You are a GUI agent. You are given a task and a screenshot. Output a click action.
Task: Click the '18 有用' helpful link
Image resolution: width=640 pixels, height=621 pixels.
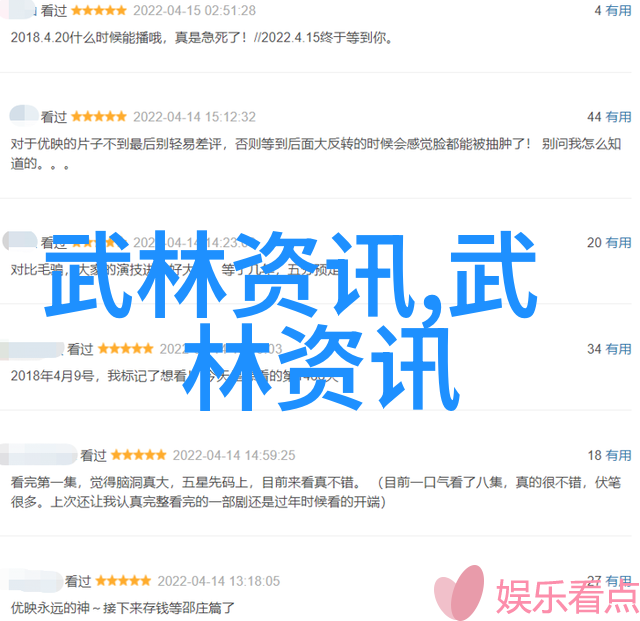(609, 455)
